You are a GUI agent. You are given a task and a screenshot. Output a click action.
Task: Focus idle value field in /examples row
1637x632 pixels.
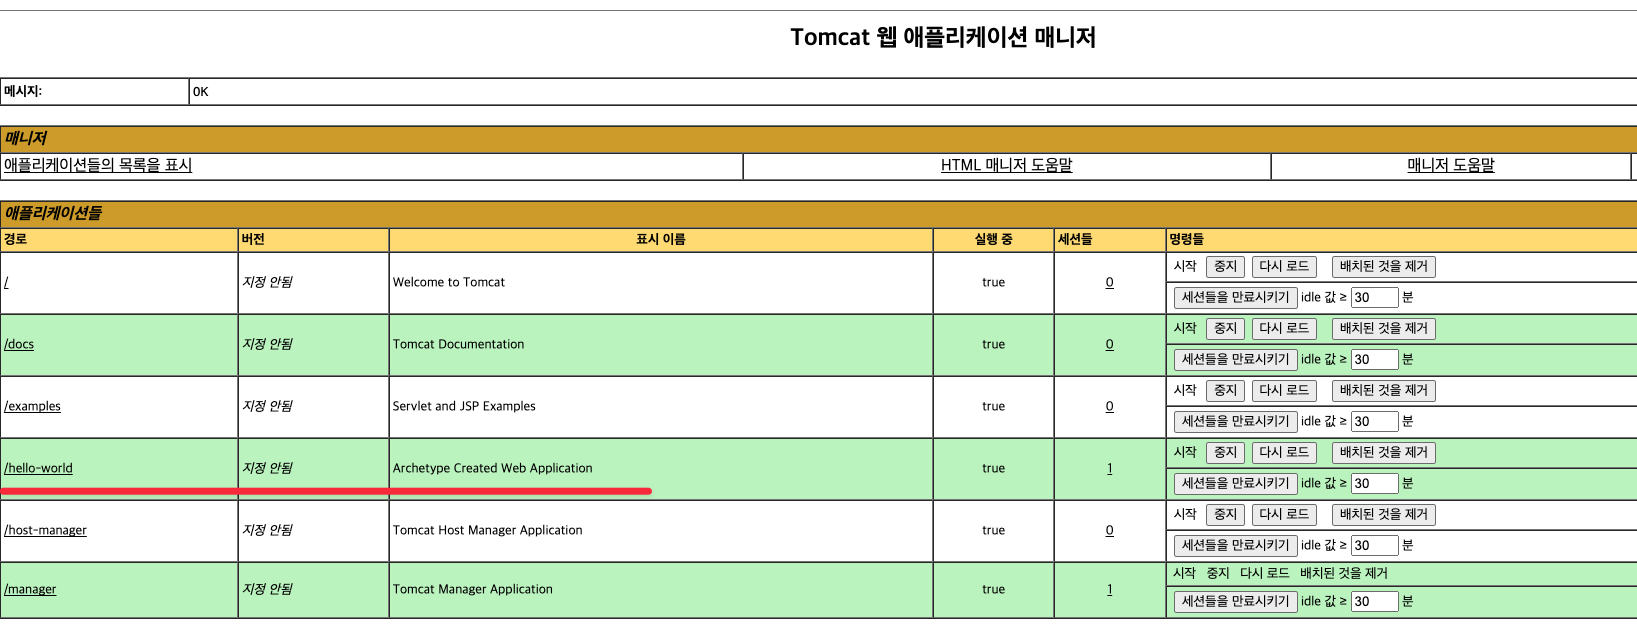tap(1374, 422)
